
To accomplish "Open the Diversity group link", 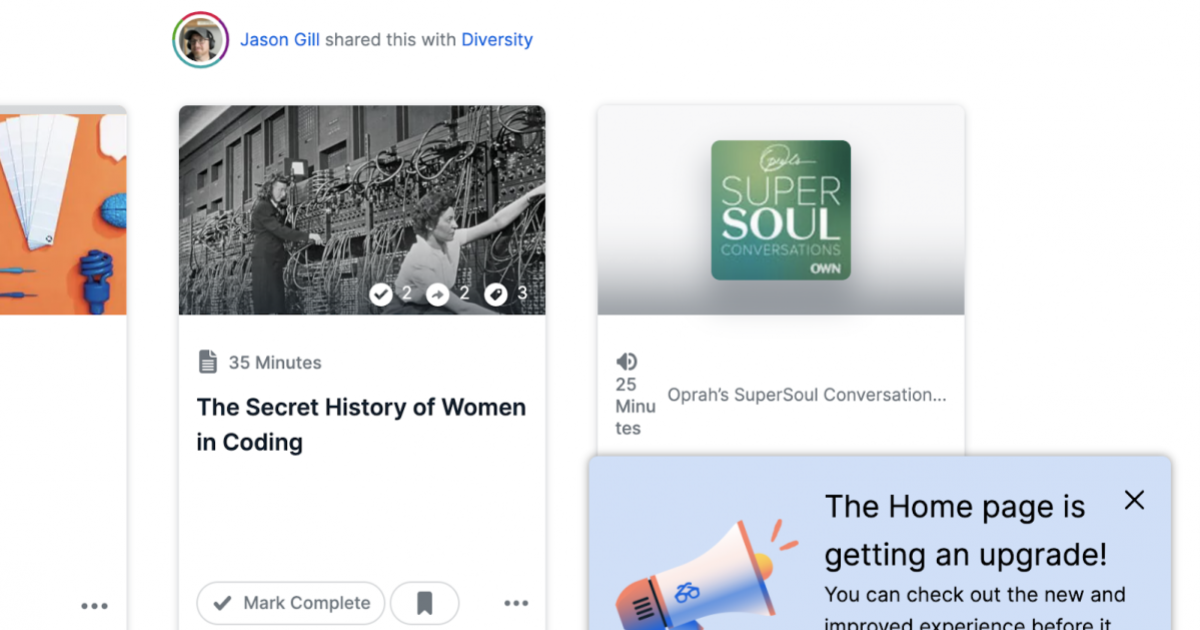I will pyautogui.click(x=497, y=39).
